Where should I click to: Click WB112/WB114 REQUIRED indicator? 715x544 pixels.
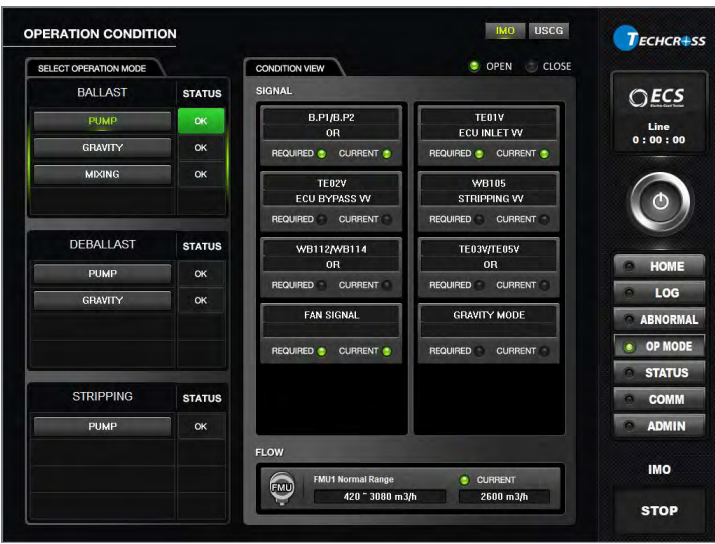point(322,285)
